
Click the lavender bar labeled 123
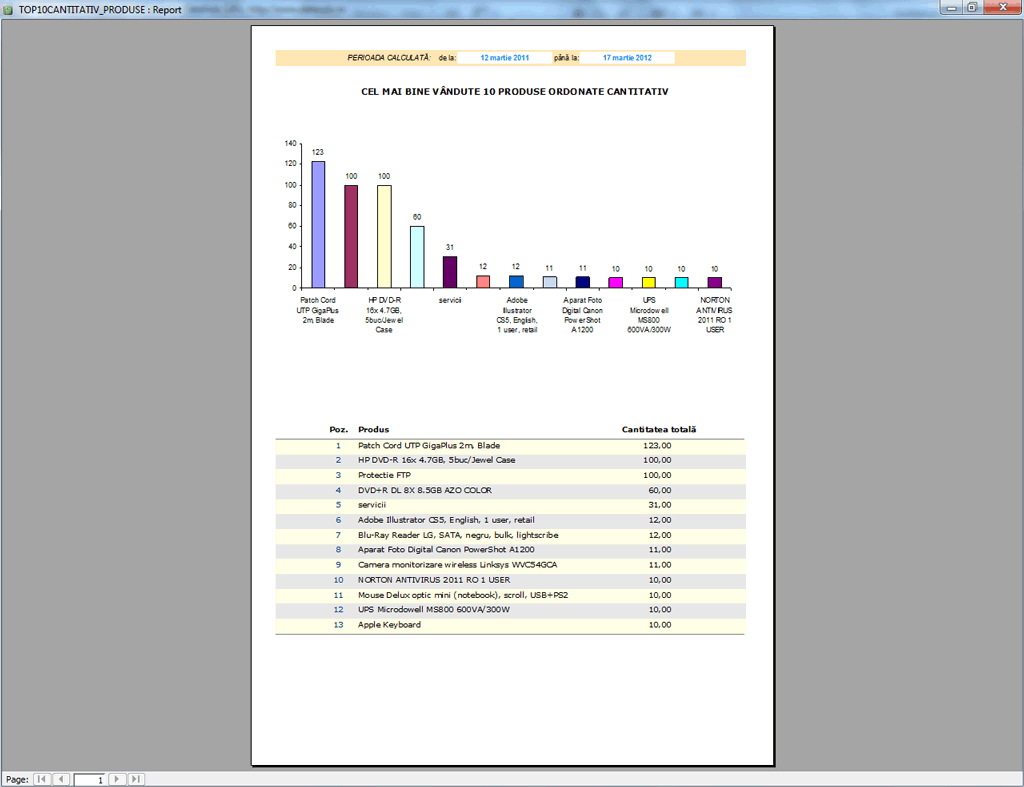318,225
